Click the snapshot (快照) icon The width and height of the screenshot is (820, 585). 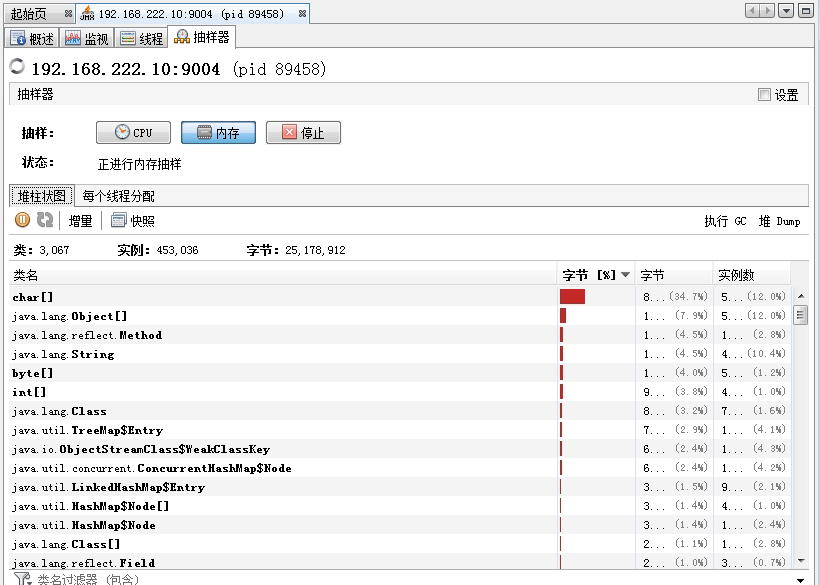(118, 220)
